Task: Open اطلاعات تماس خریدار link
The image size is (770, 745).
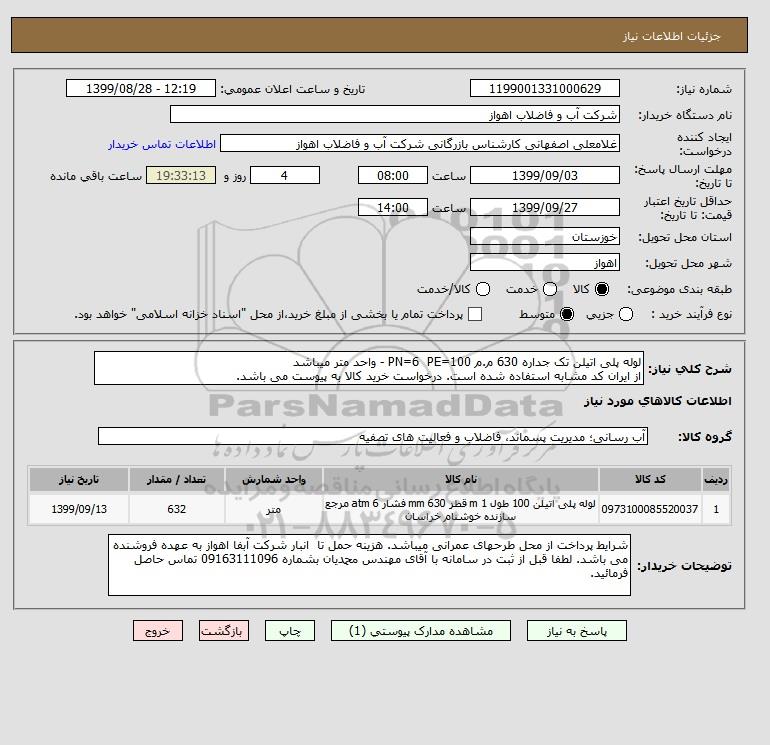Action: (162, 144)
